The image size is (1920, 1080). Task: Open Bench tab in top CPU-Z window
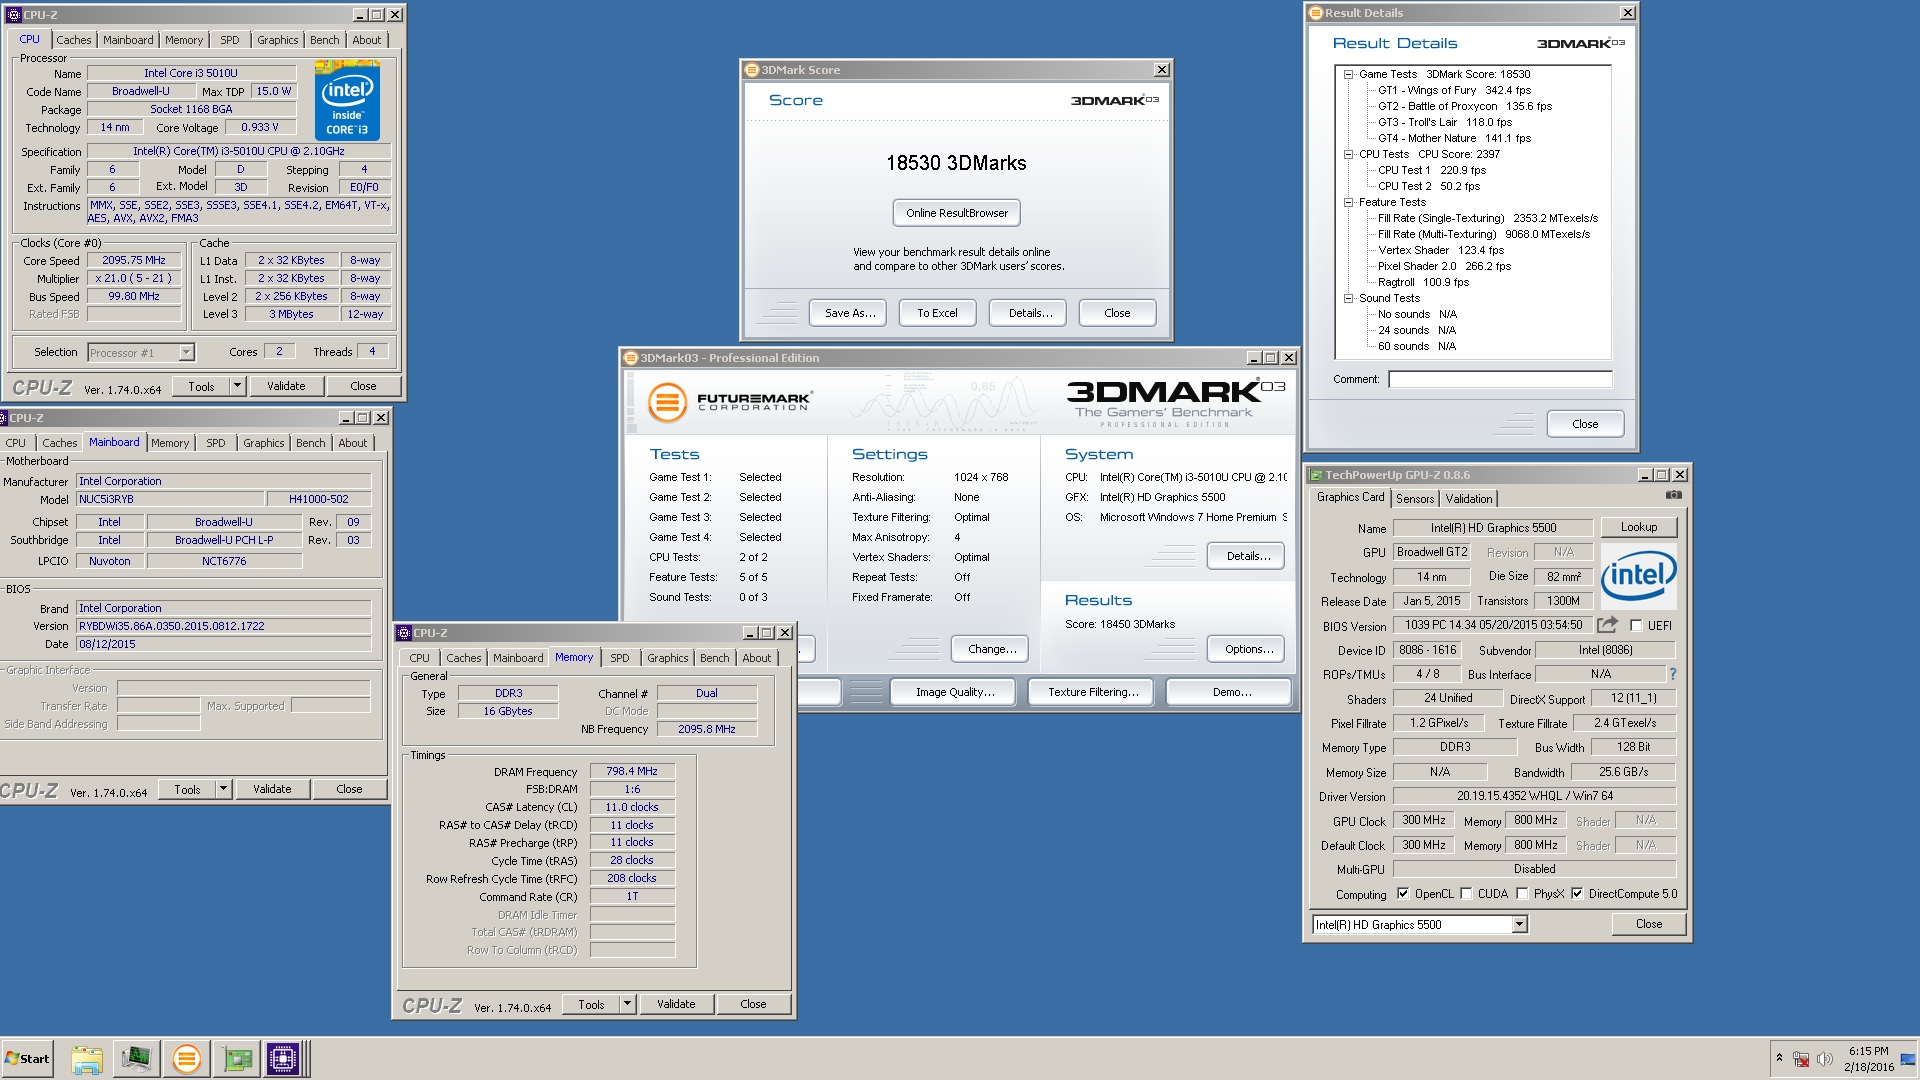click(325, 40)
